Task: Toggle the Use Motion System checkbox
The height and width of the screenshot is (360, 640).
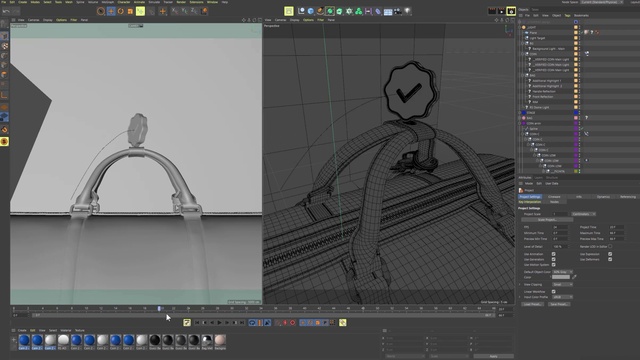Action: click(553, 264)
